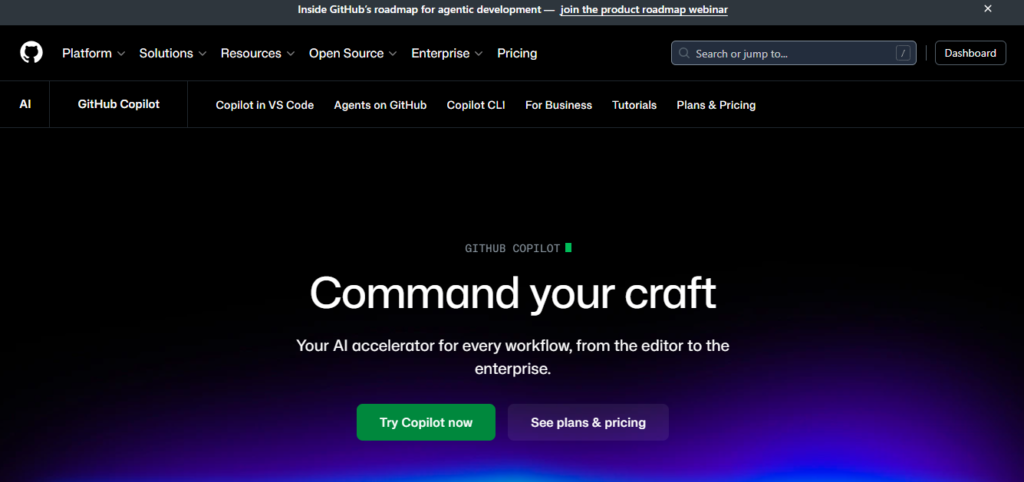Close the roadmap webinar announcement banner

[988, 9]
